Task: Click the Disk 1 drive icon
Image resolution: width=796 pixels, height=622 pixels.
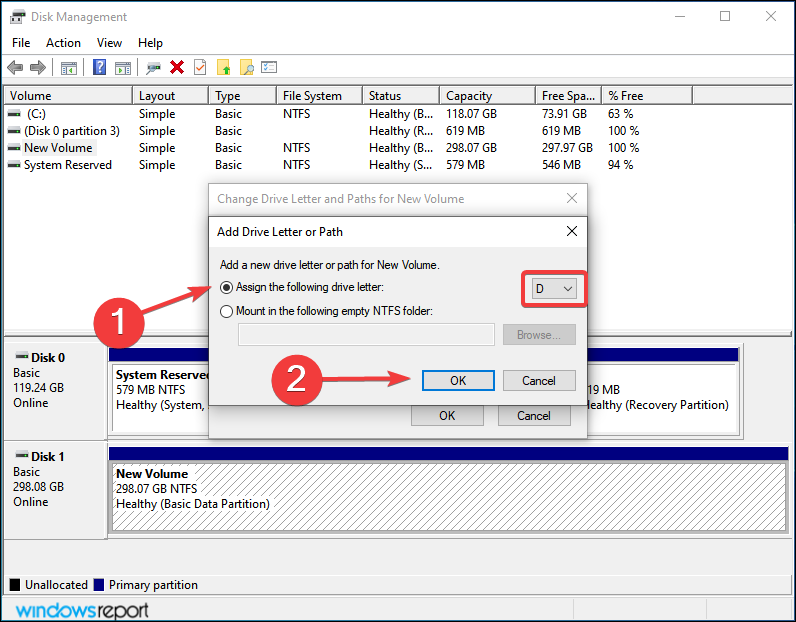Action: 21,454
